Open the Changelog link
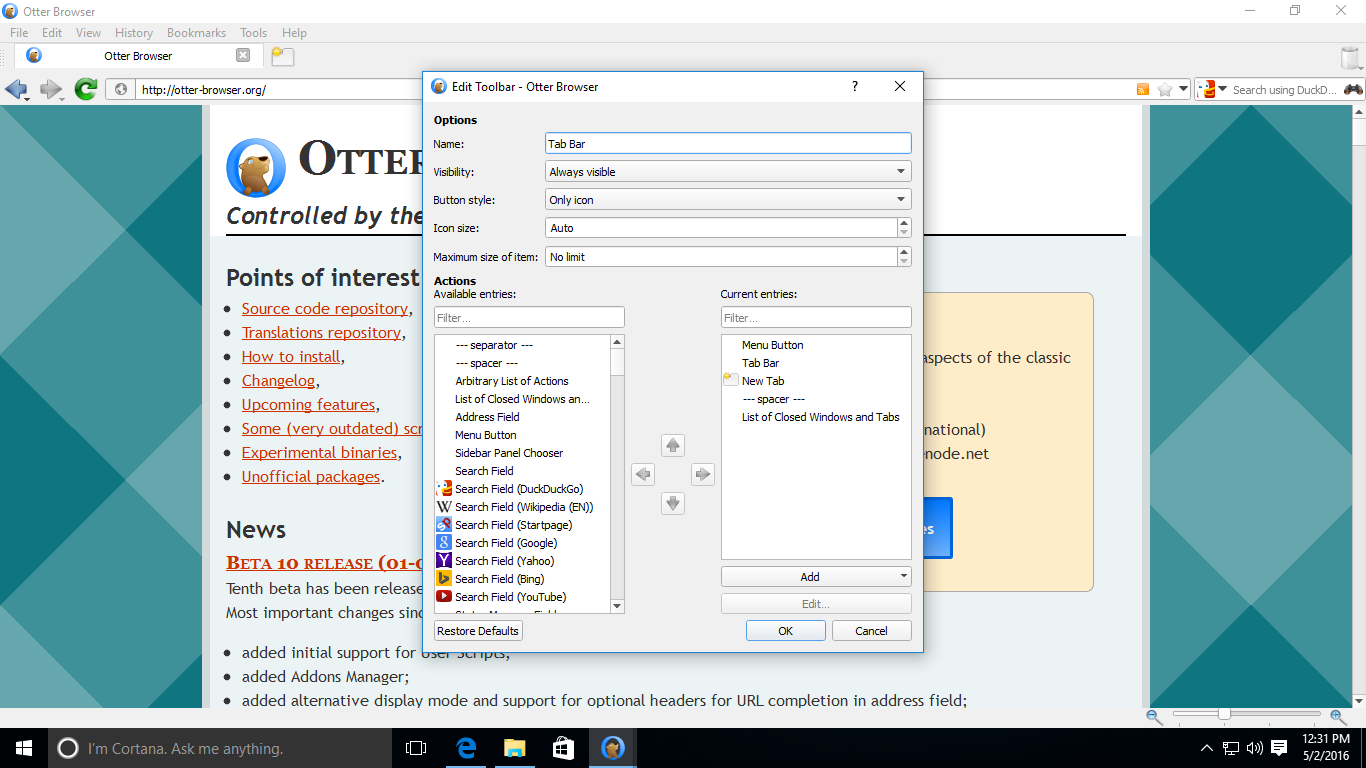Image resolution: width=1366 pixels, height=768 pixels. [278, 380]
